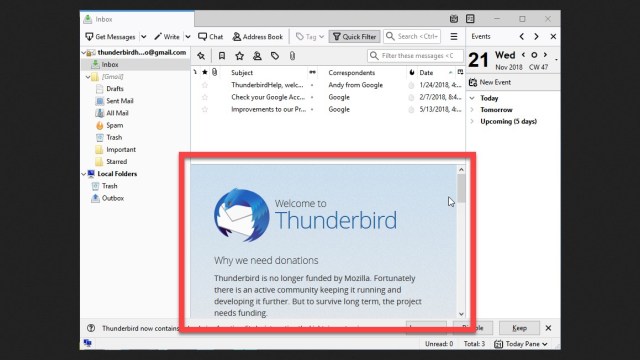
Task: Switch to the Inbox tab
Action: click(x=137, y=19)
